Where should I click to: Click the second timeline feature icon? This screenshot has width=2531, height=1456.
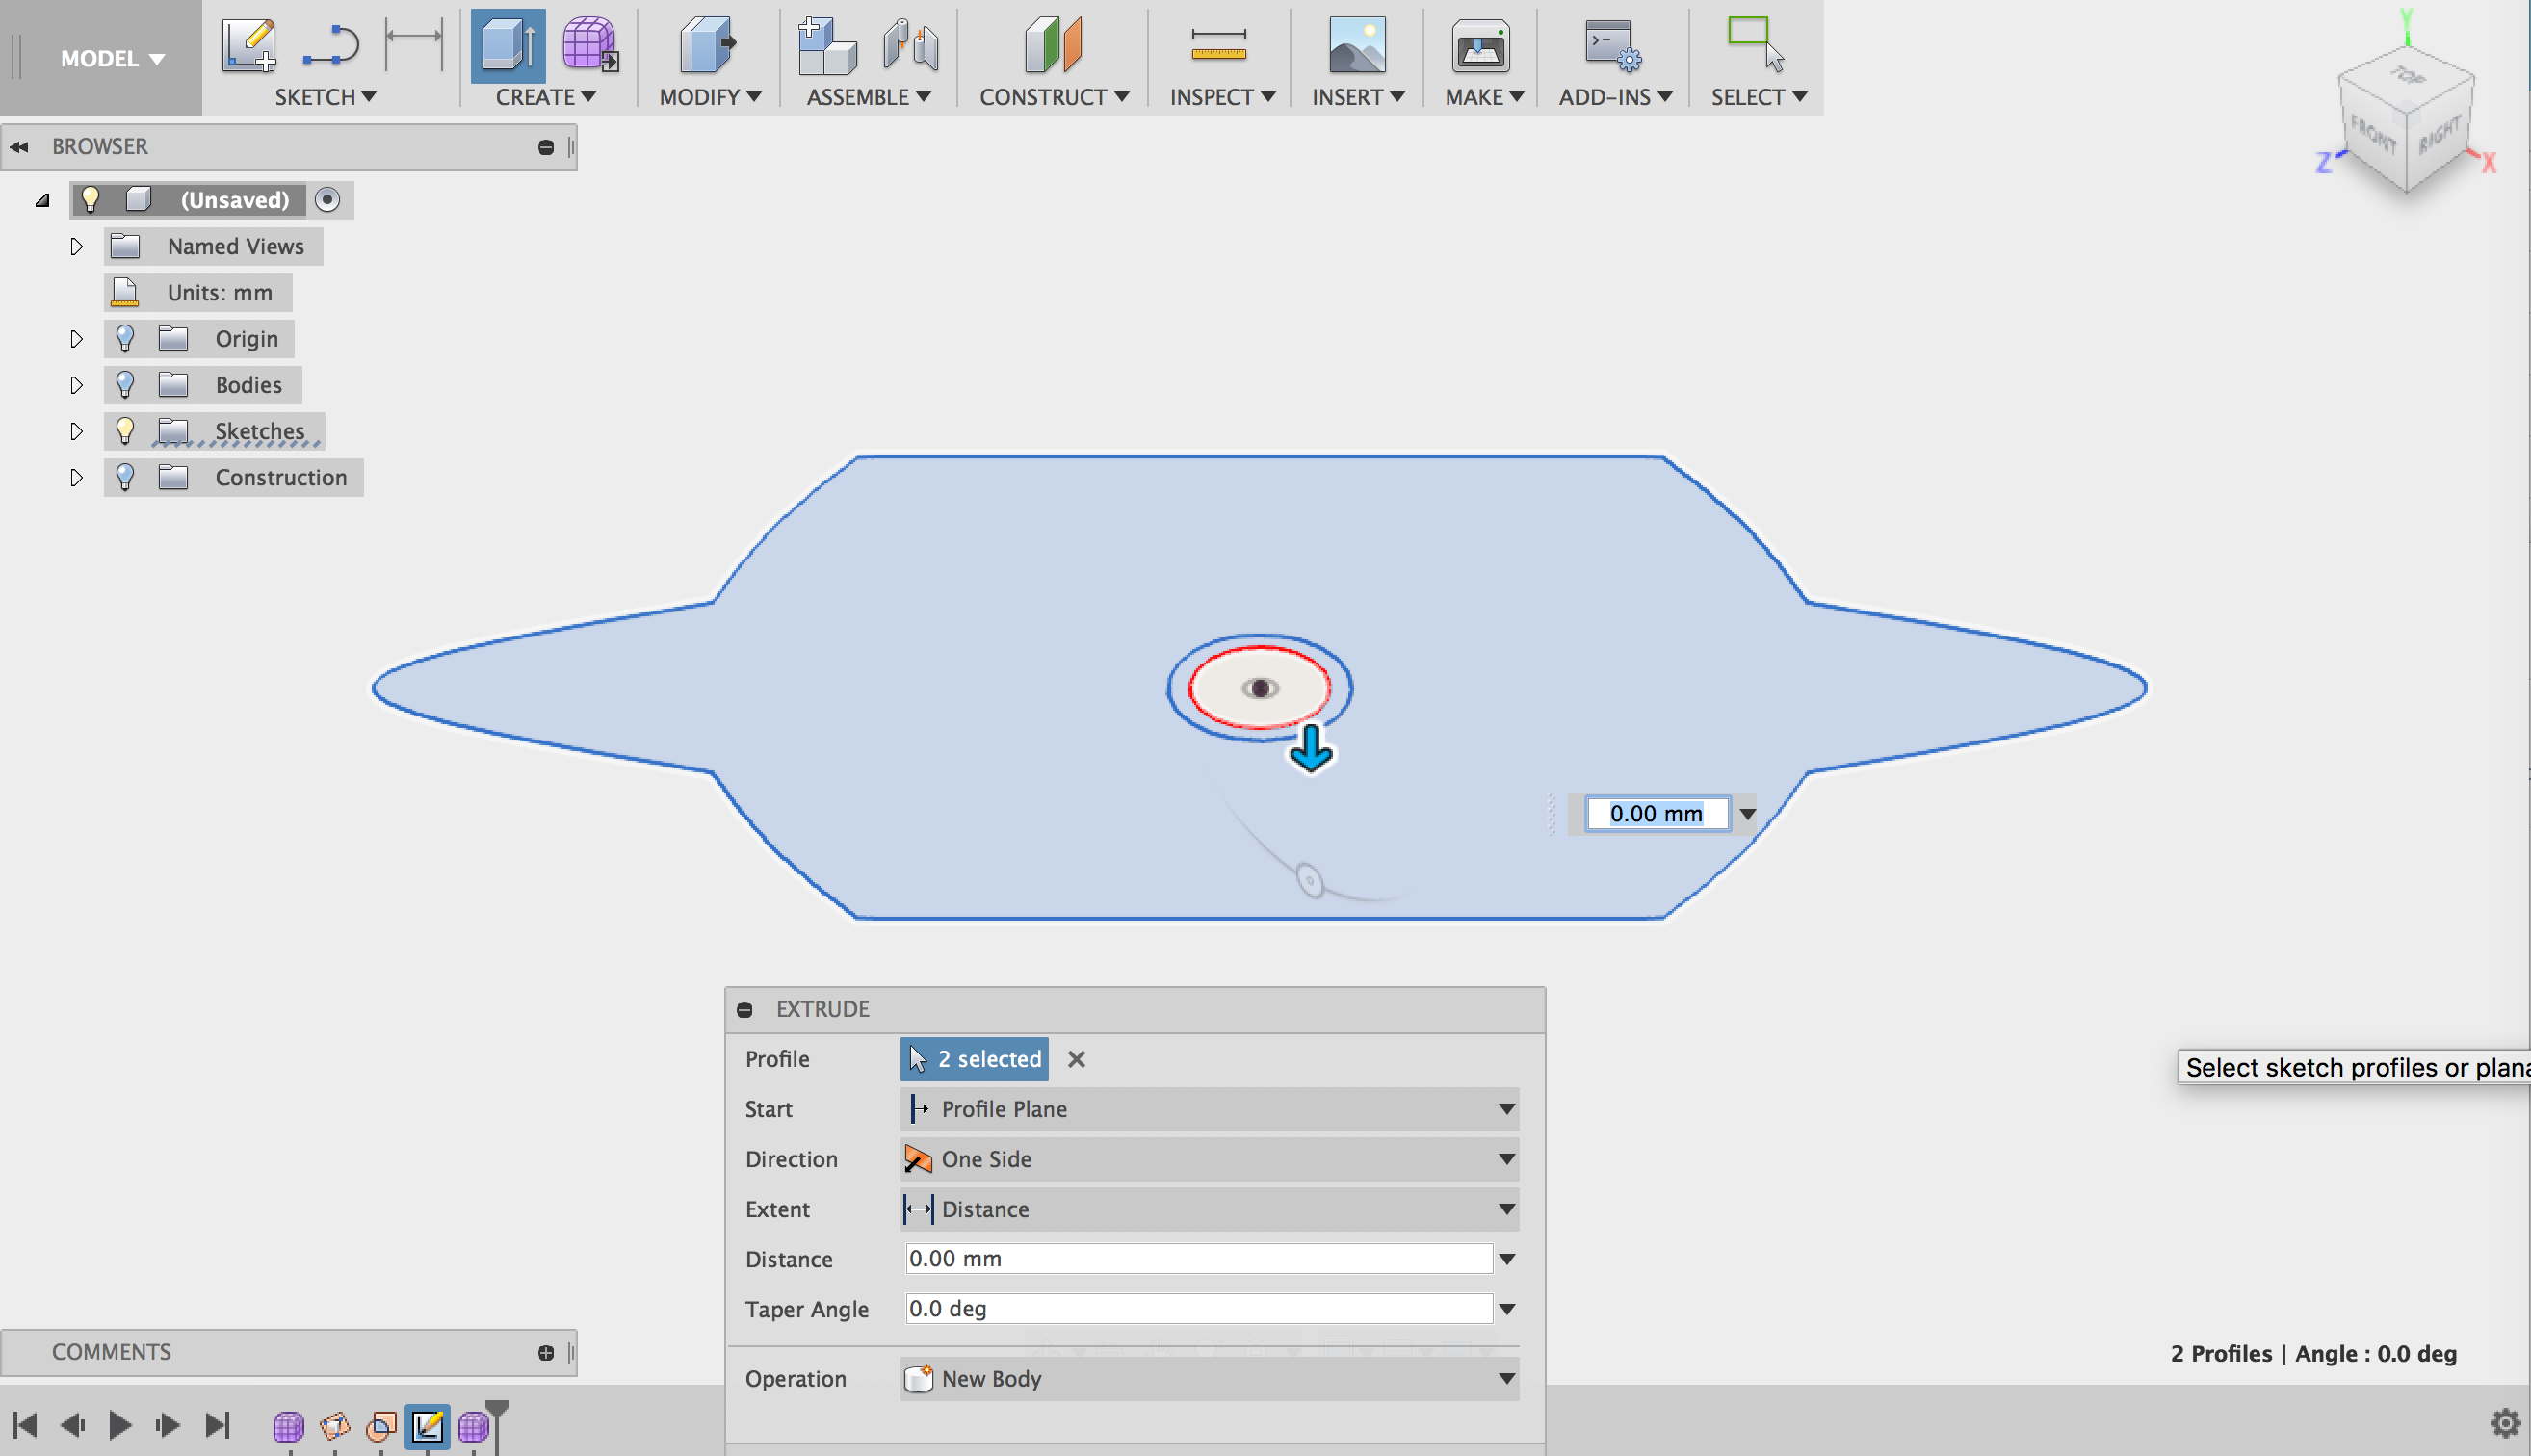[335, 1426]
